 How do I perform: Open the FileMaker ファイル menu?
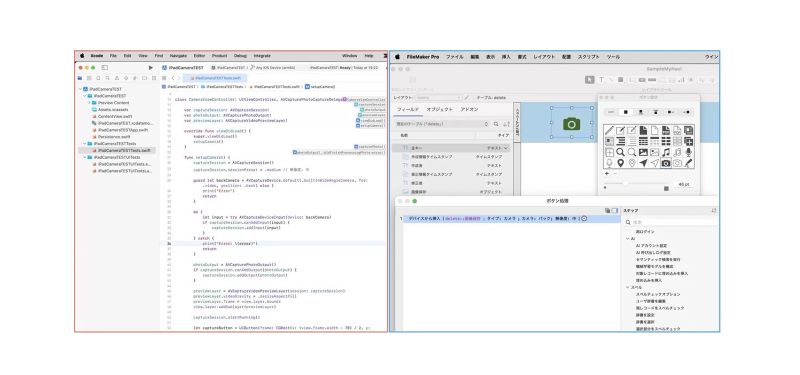(x=455, y=57)
